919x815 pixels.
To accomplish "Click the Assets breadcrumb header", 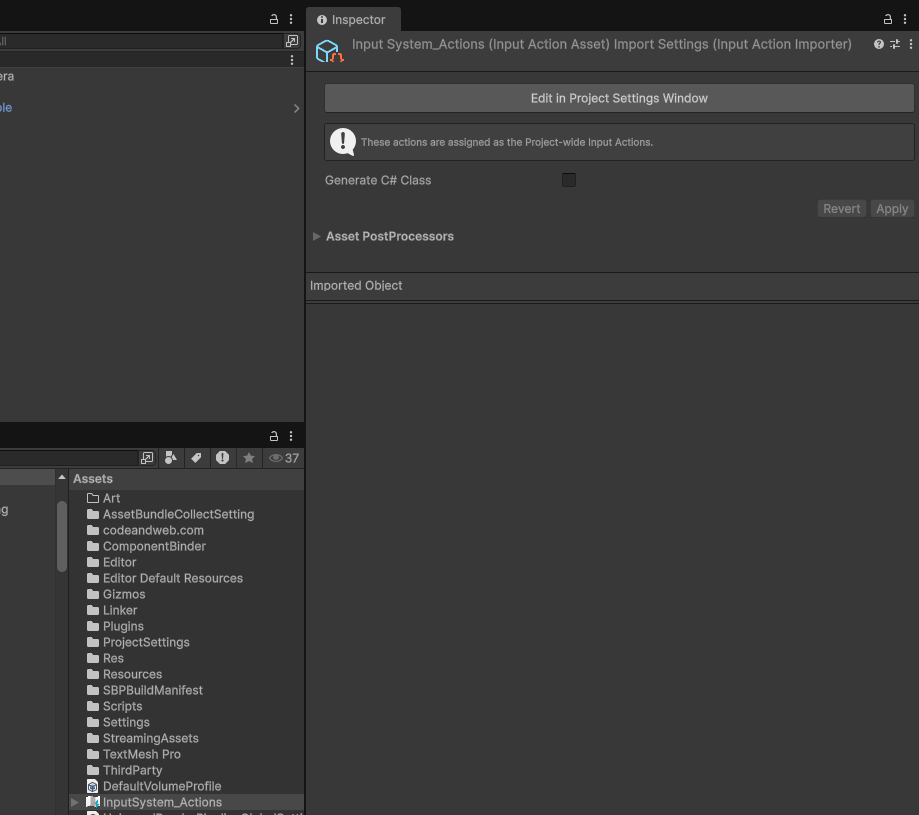I will pos(93,479).
